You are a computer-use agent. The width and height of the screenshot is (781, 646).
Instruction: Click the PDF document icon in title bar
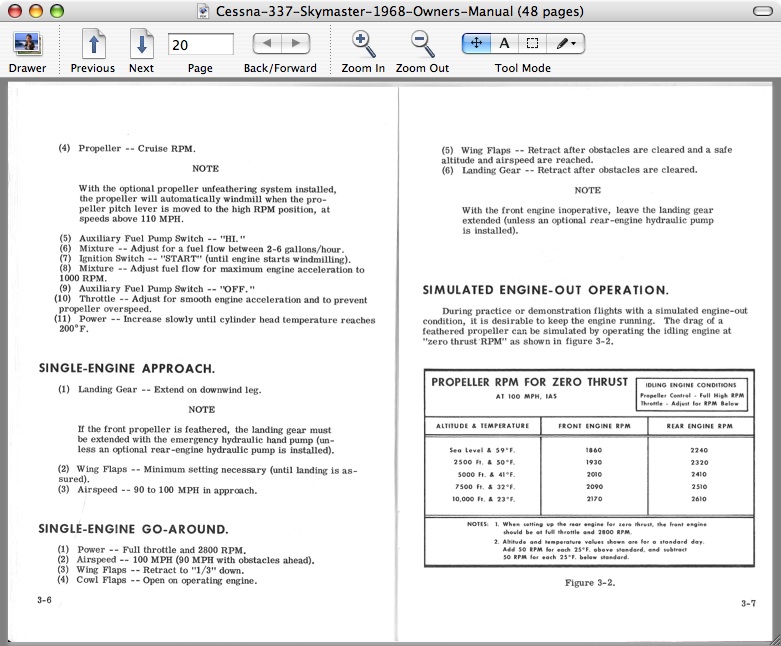click(x=204, y=12)
